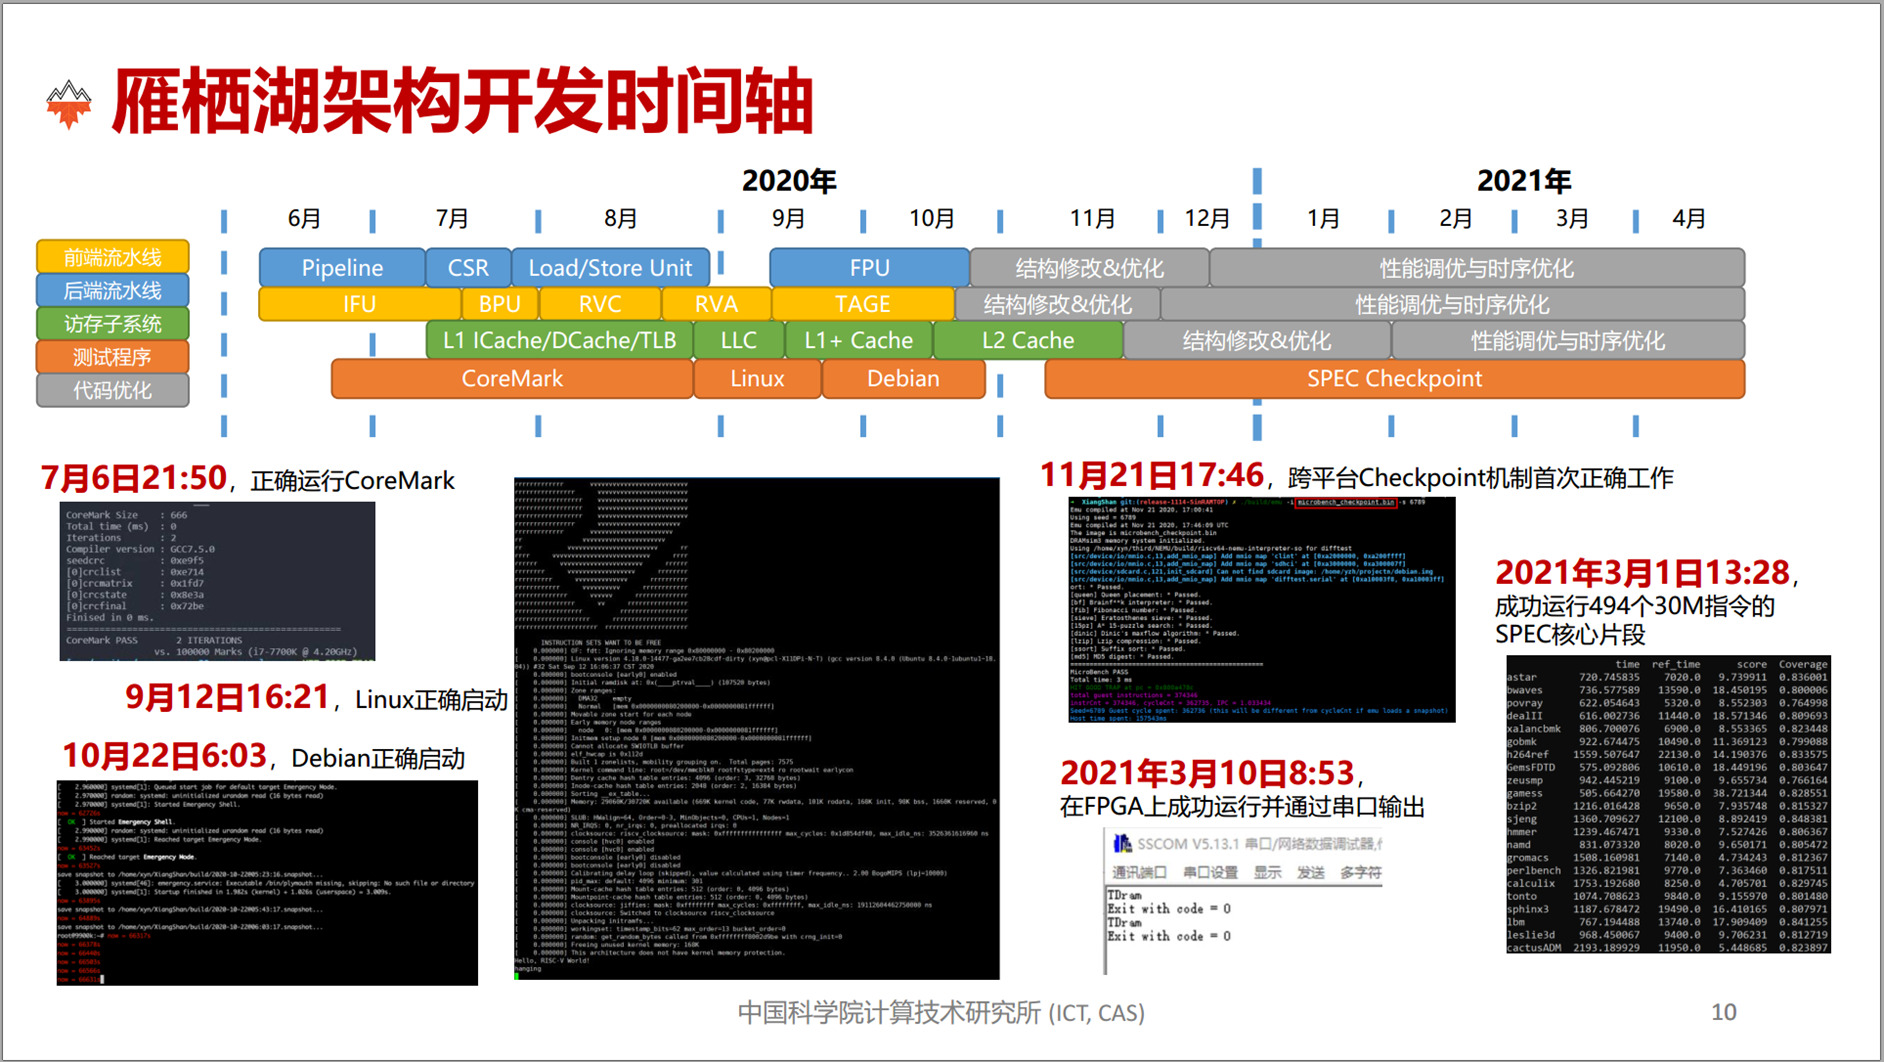This screenshot has height=1062, width=1884.
Task: Click the XiangShan mountain logo beside the title
Action: (69, 103)
